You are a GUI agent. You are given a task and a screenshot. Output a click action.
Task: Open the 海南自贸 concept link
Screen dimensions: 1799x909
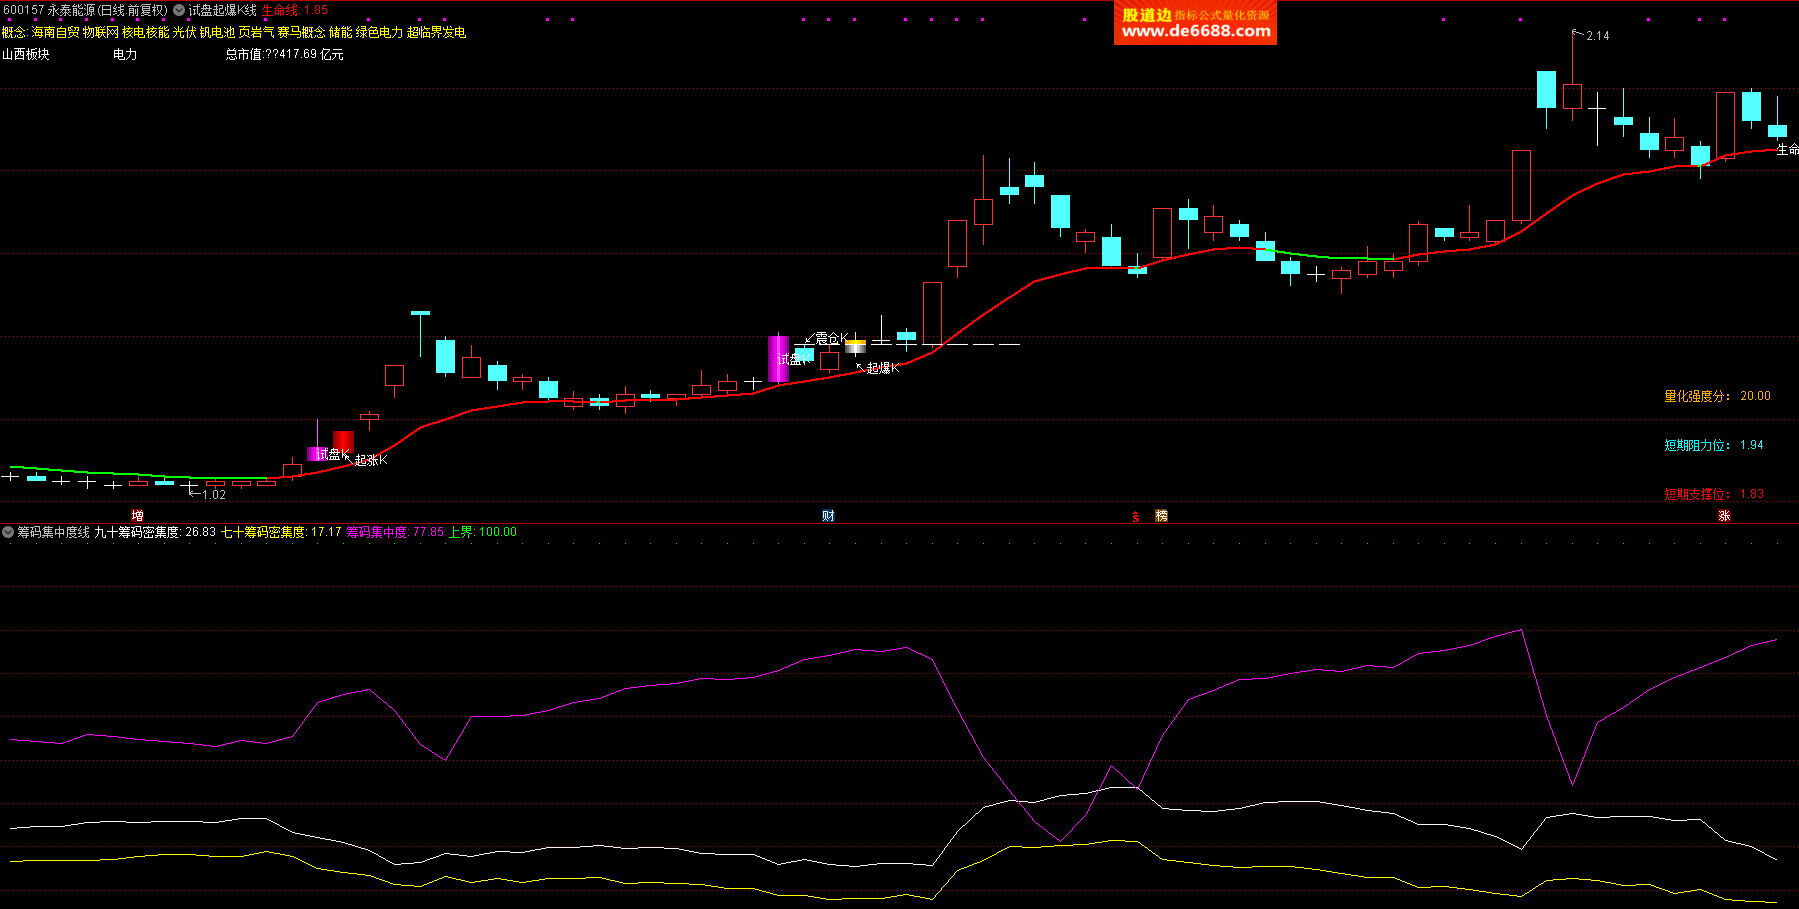coord(55,32)
